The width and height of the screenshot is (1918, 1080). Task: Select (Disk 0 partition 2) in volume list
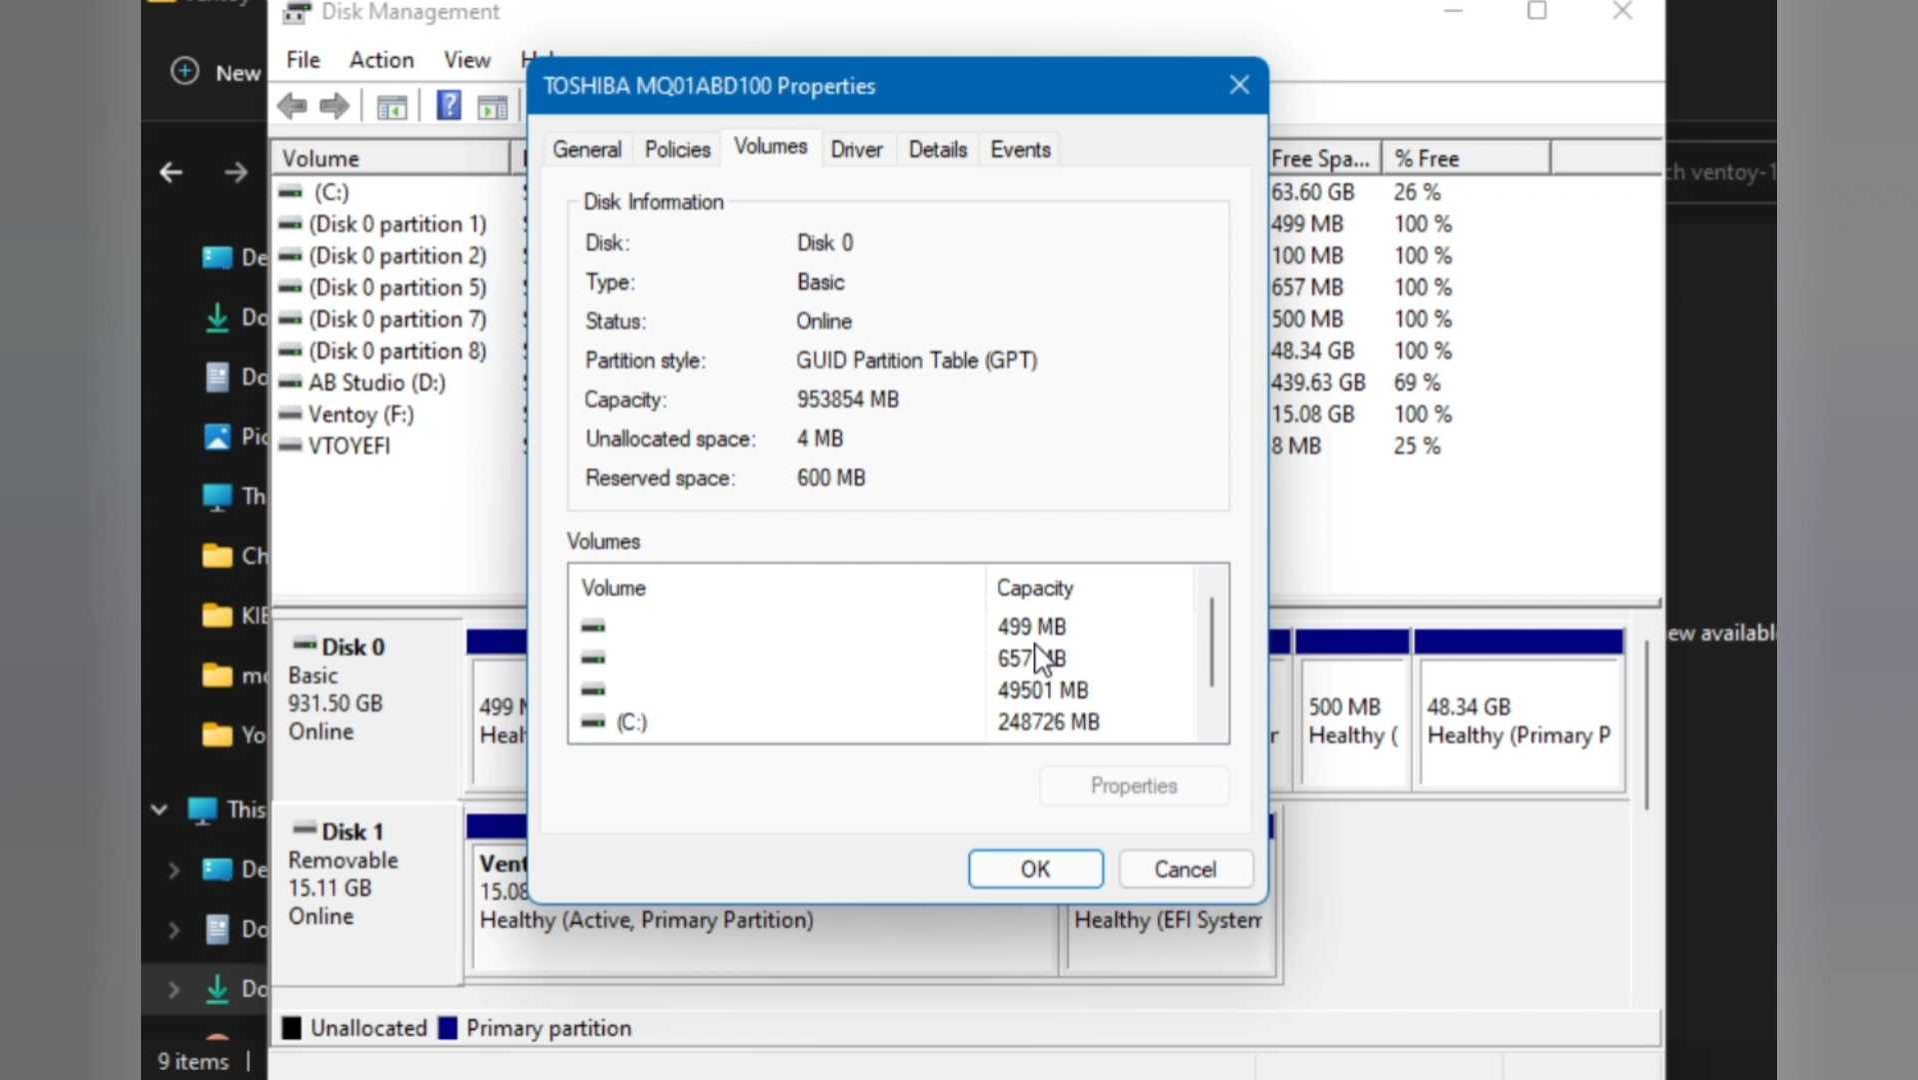point(397,256)
